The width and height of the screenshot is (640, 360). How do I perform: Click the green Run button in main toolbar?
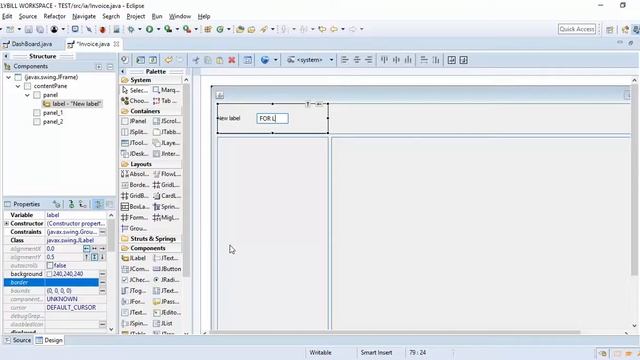(x=149, y=29)
